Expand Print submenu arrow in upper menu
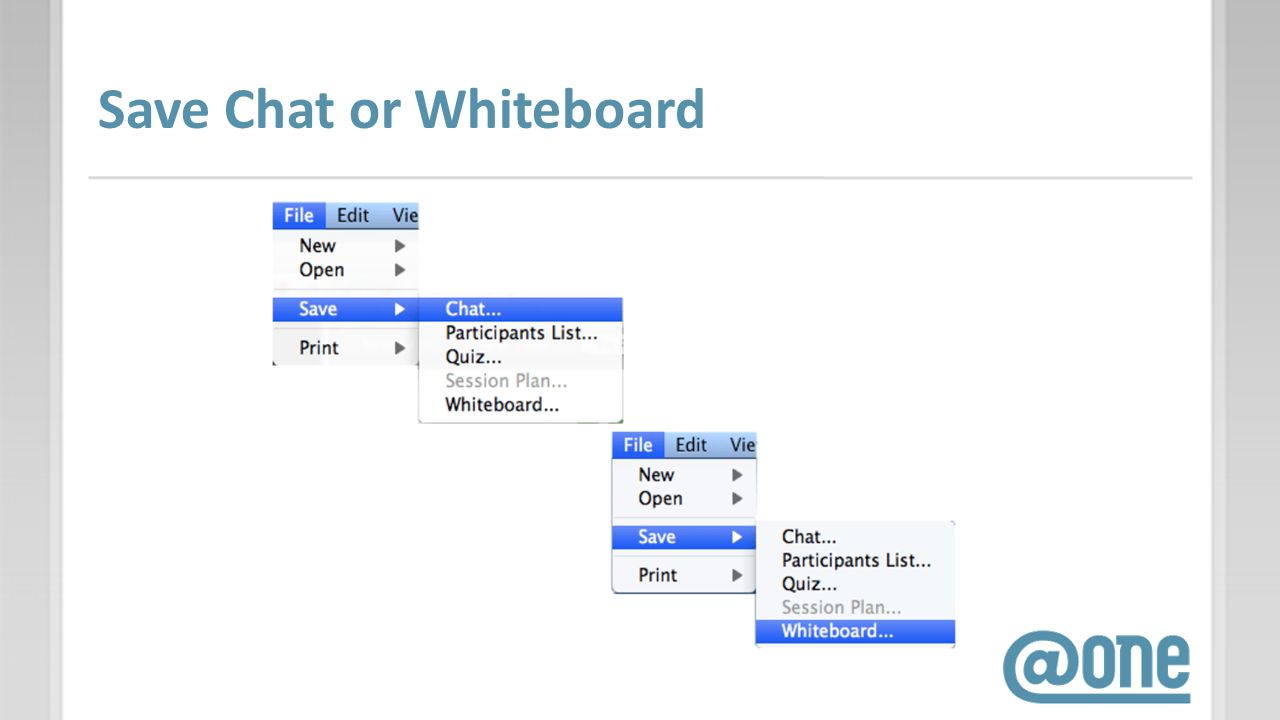This screenshot has height=720, width=1280. [x=400, y=348]
